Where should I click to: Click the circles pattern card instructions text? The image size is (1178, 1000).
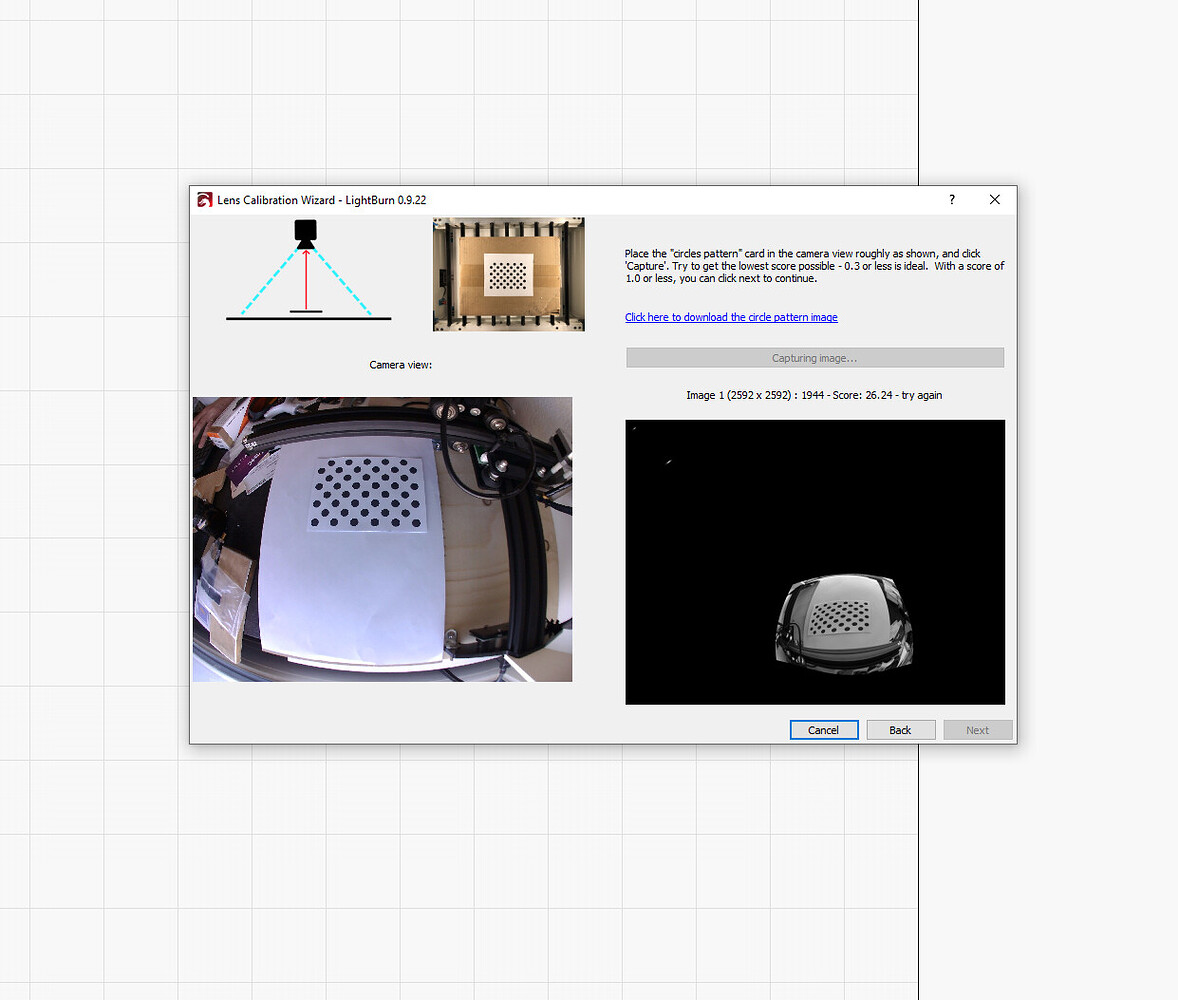(x=814, y=266)
